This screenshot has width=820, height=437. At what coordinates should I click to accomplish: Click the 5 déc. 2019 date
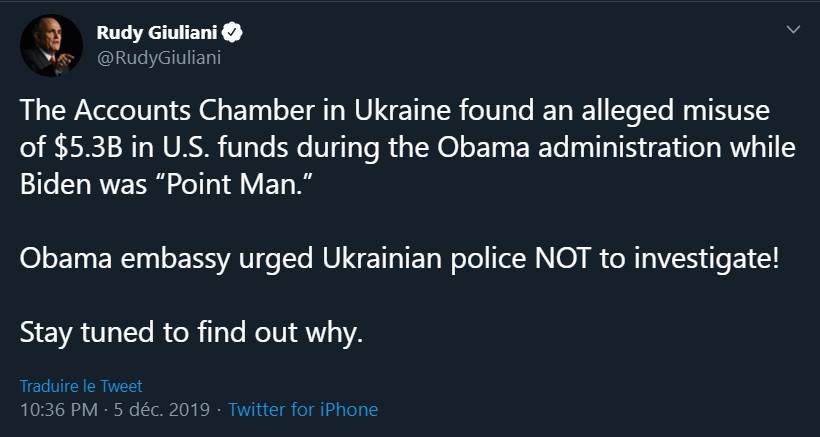coord(164,409)
